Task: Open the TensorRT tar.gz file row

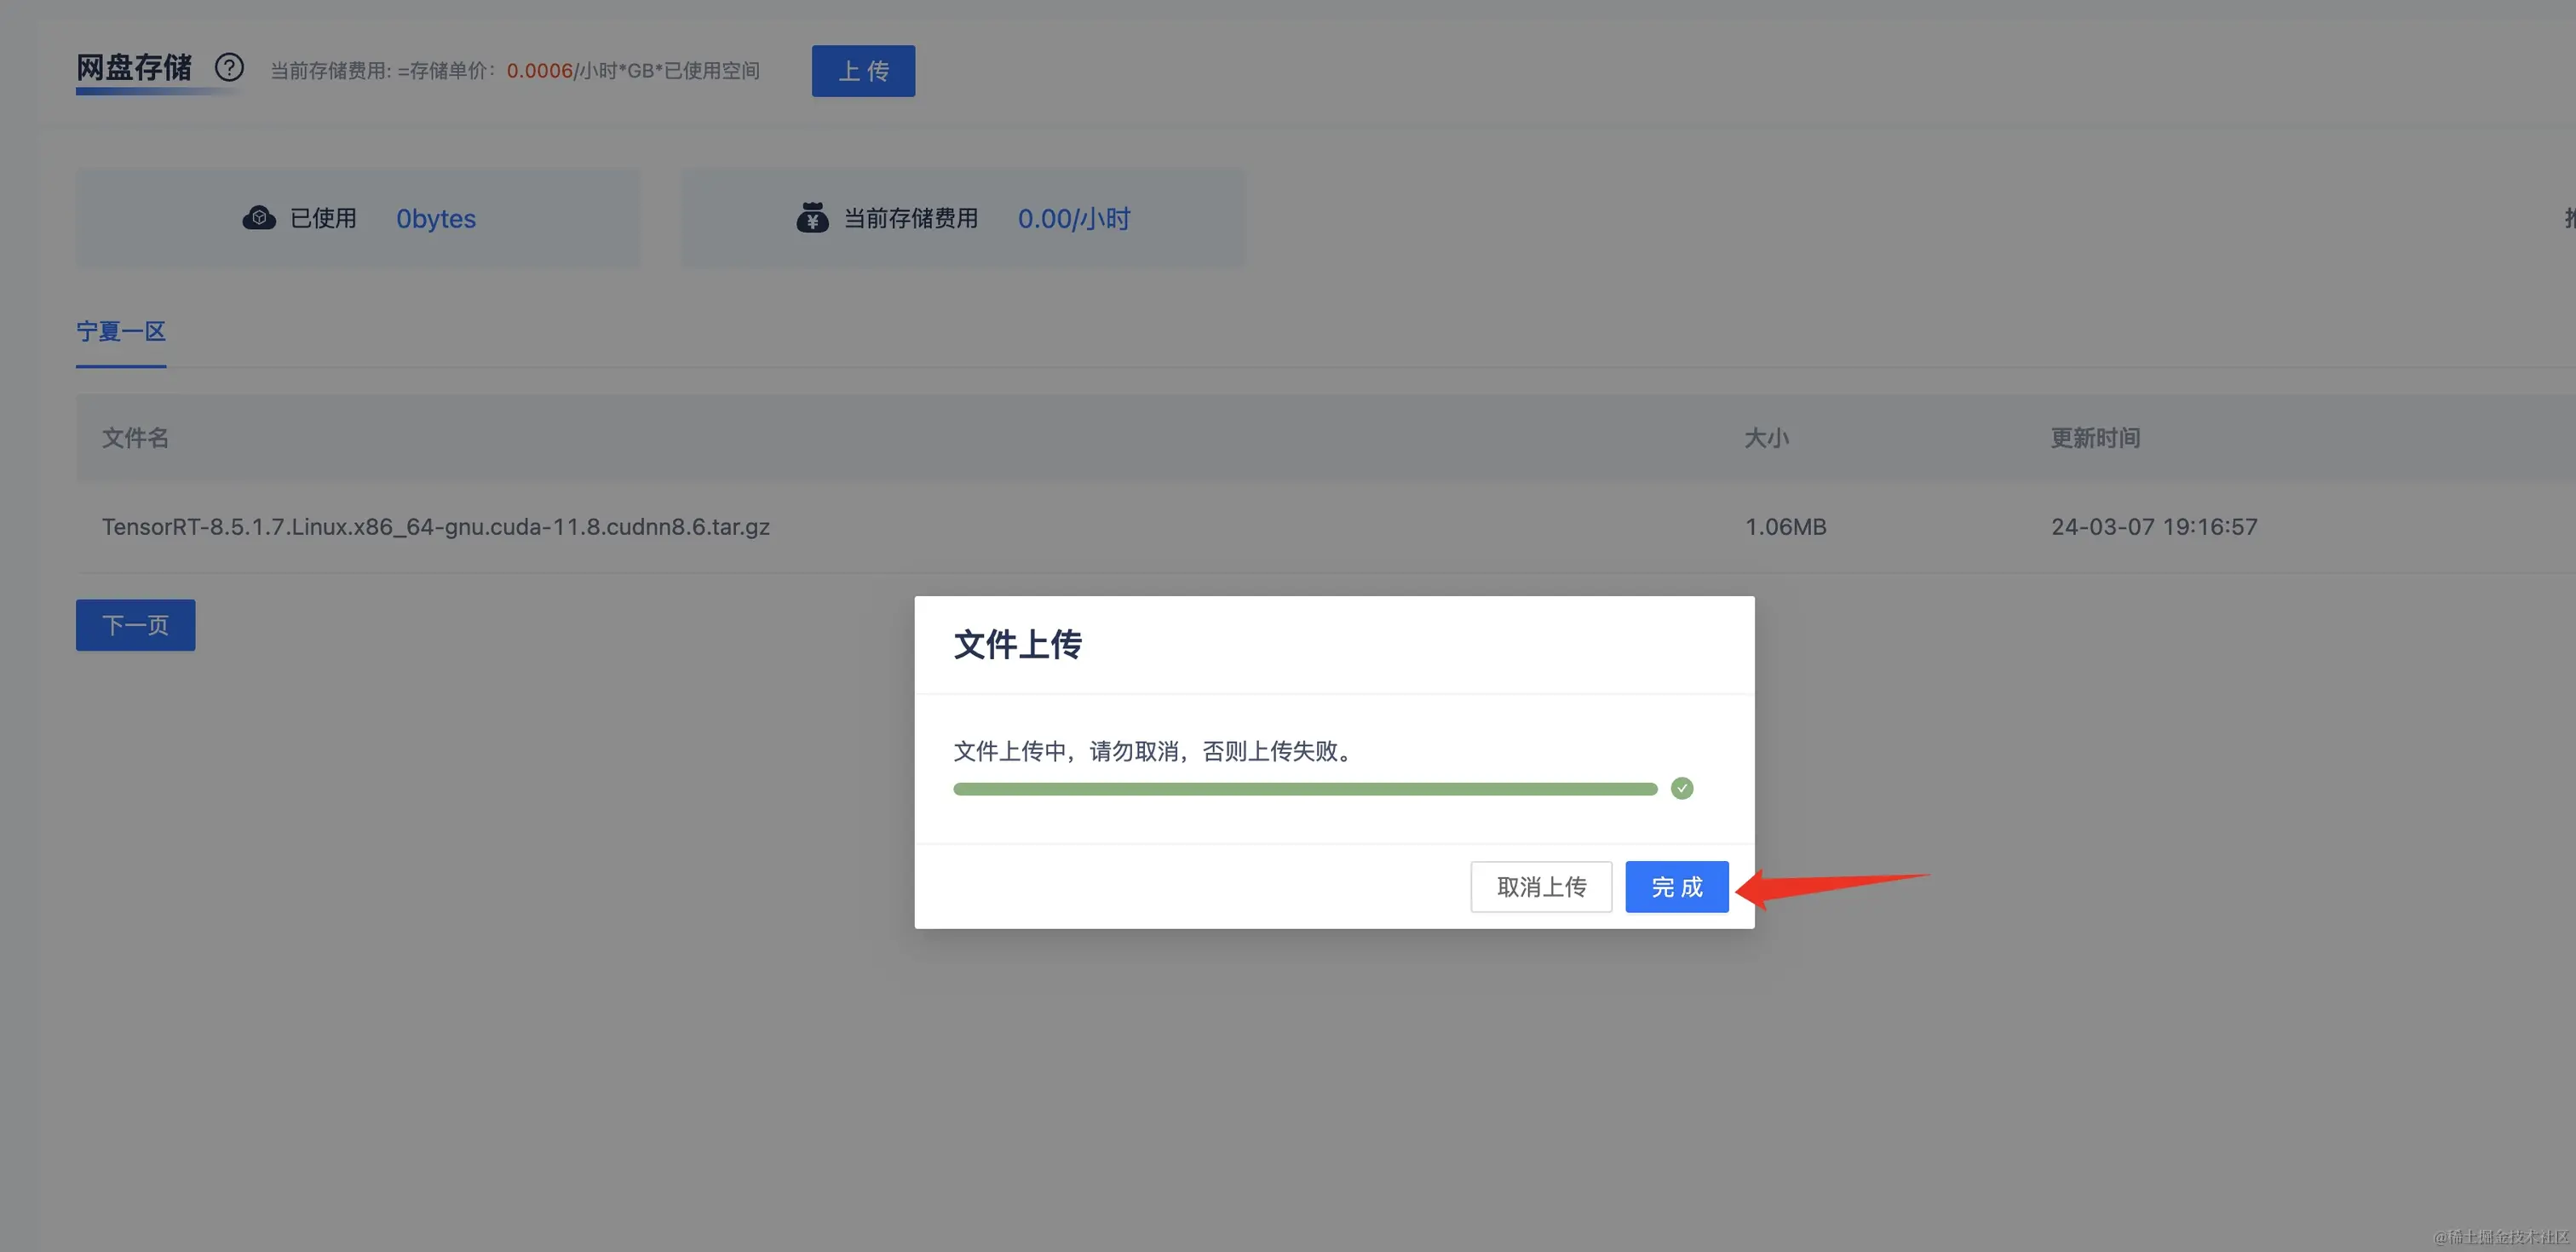Action: pos(435,527)
